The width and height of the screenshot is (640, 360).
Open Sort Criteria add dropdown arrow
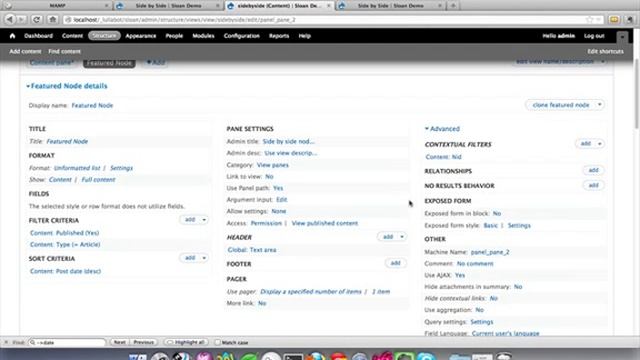point(204,258)
